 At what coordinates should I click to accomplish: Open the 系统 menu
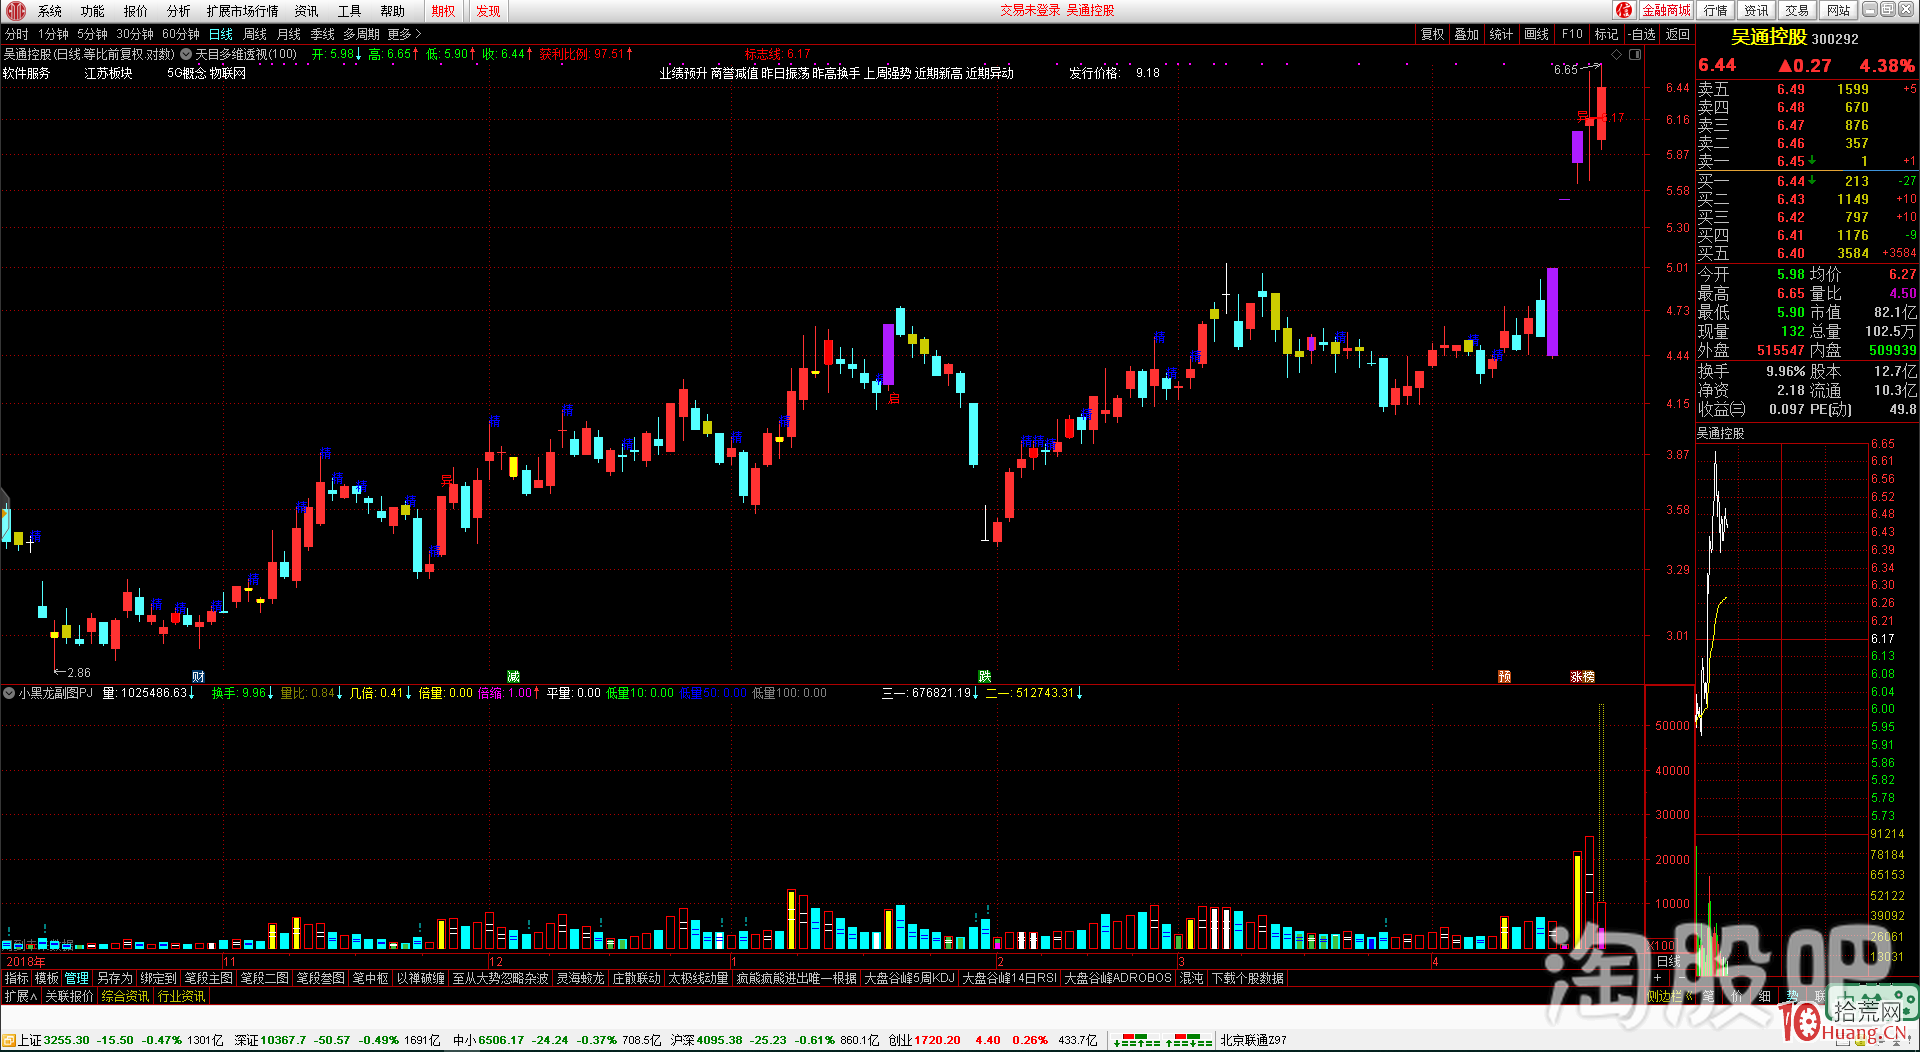point(50,11)
